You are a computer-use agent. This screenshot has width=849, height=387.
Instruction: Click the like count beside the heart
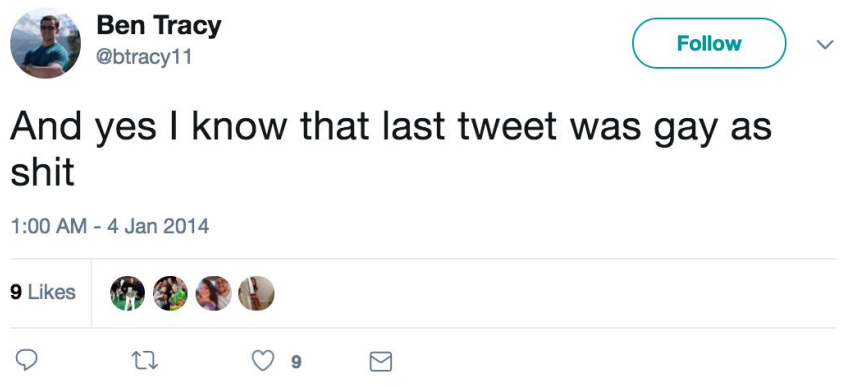tap(296, 362)
